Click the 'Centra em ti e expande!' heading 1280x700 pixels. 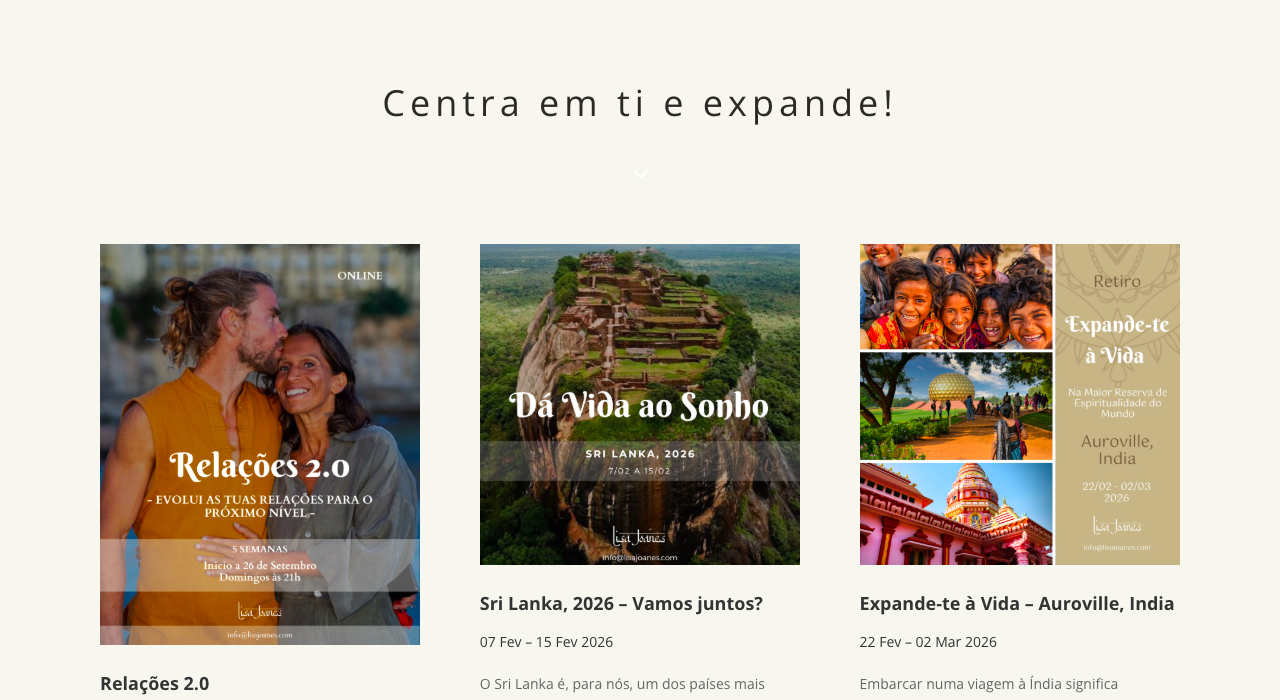pos(640,102)
